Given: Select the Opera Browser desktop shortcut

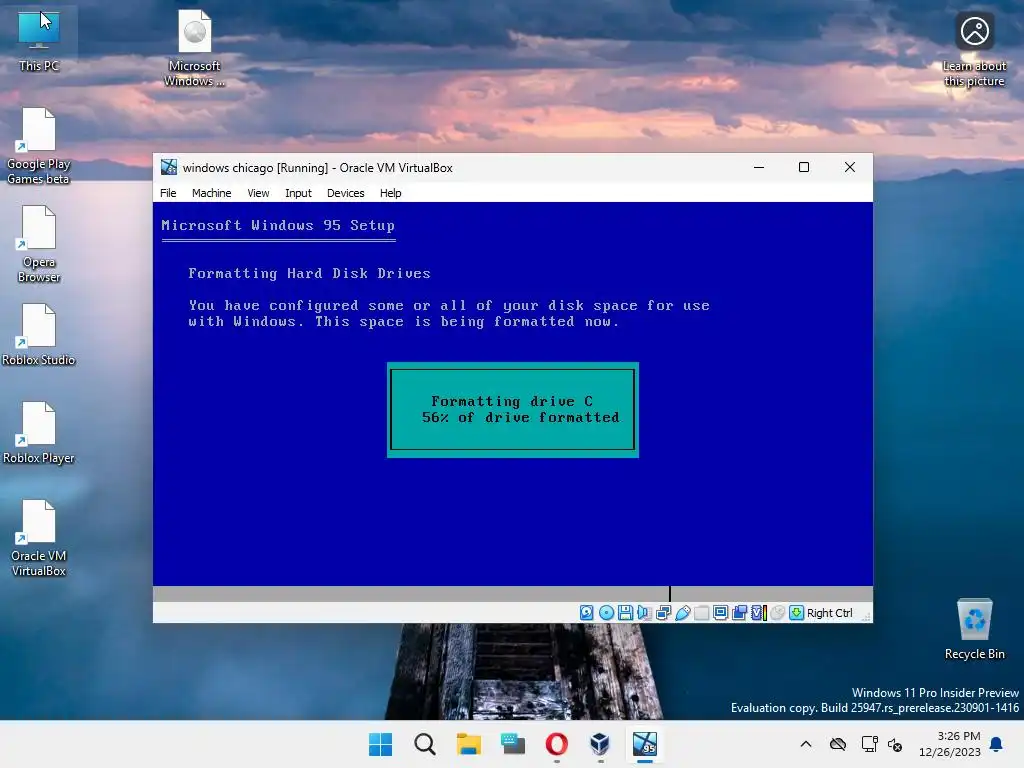Looking at the screenshot, I should [39, 244].
